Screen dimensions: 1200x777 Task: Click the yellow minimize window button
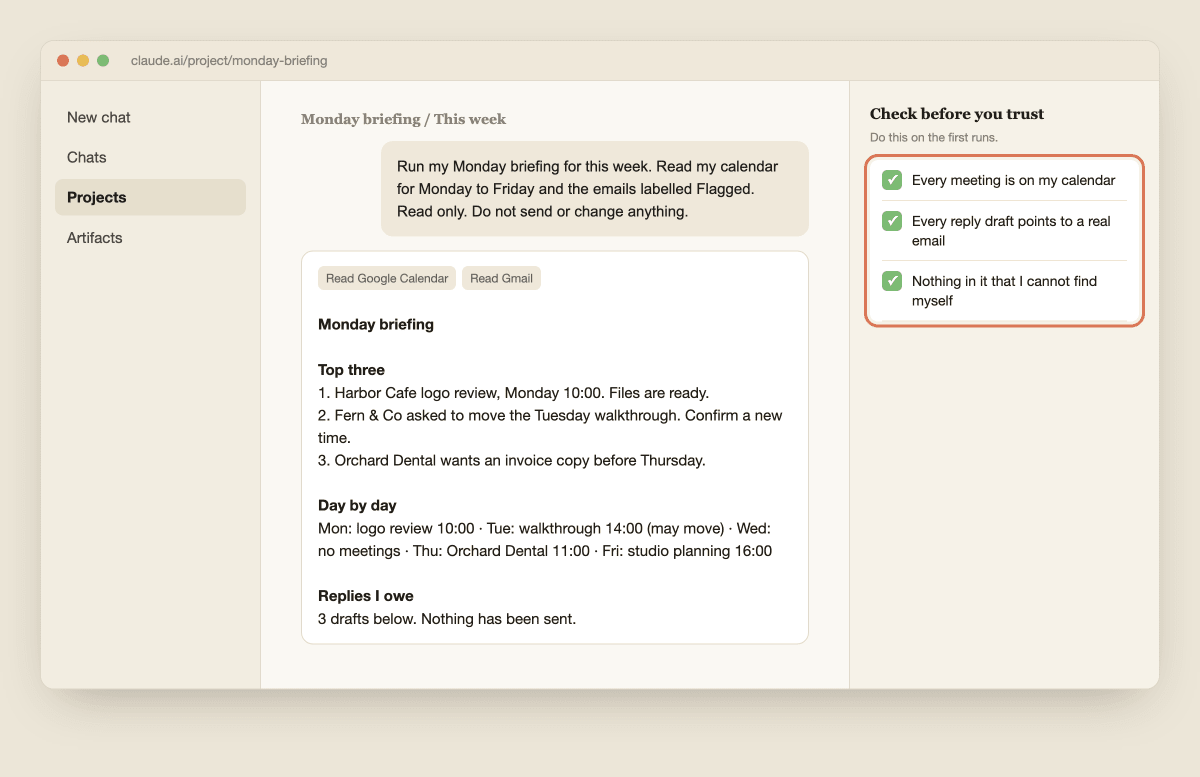coord(83,61)
